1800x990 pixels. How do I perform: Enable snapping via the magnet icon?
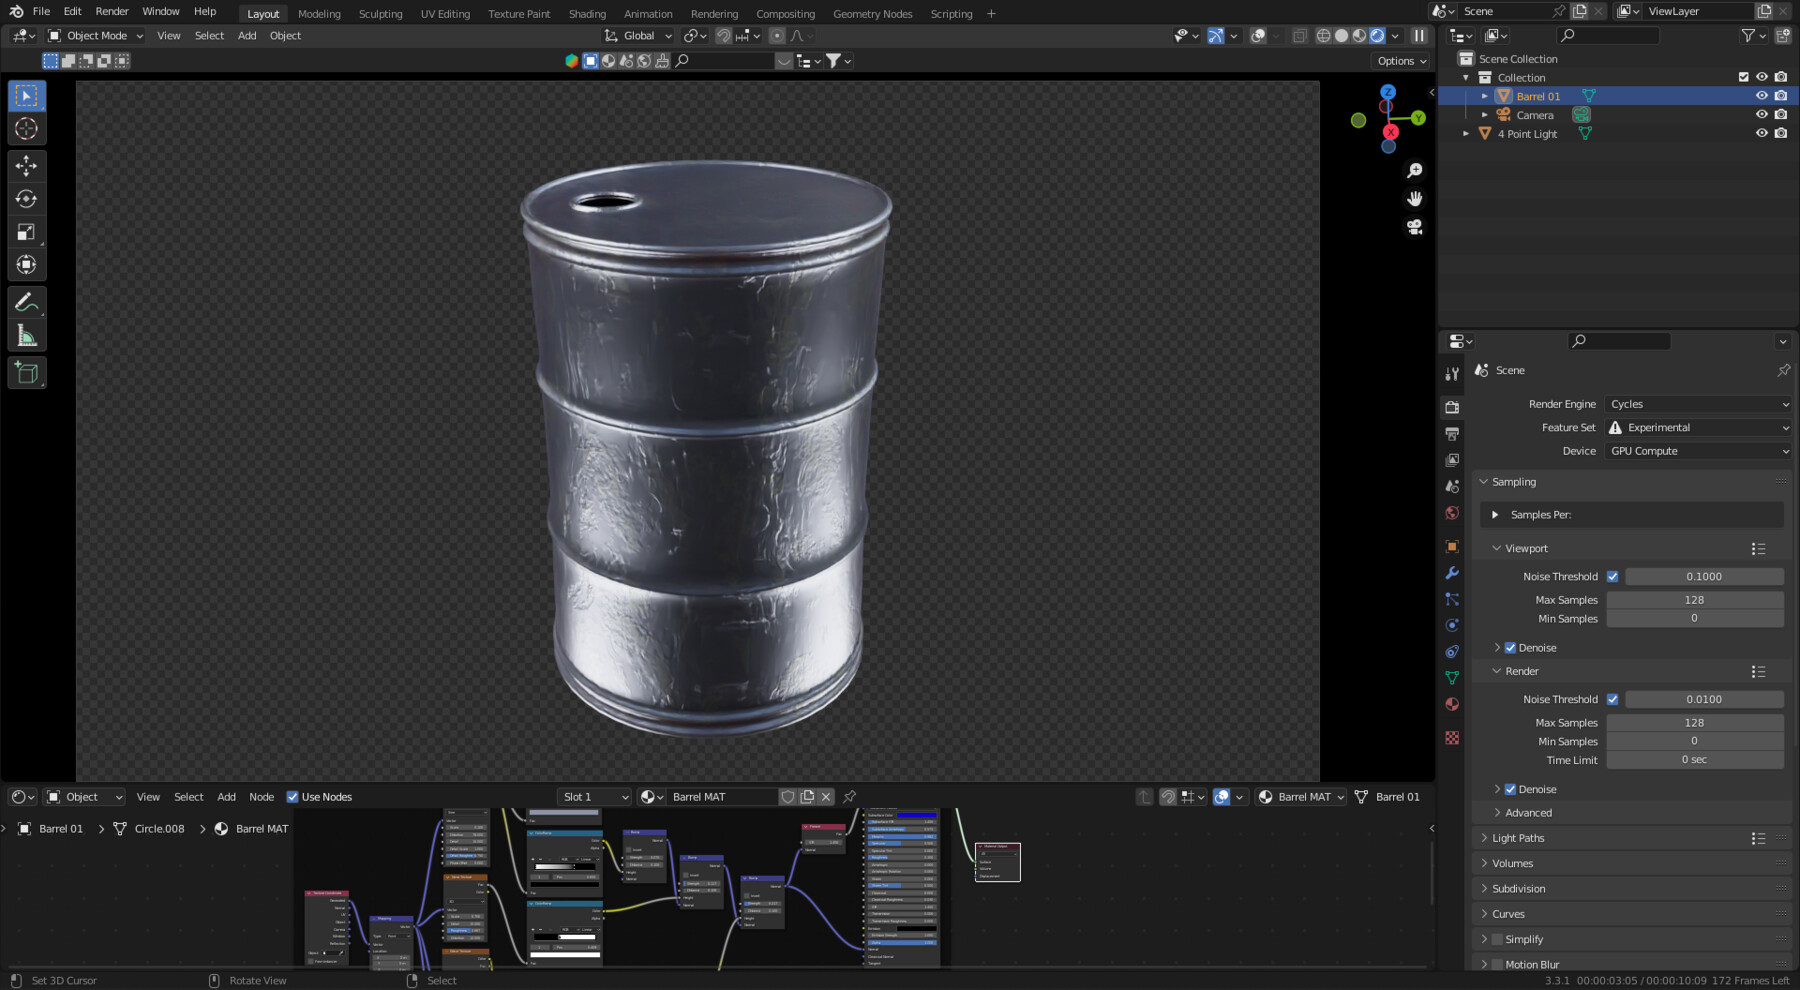(723, 35)
